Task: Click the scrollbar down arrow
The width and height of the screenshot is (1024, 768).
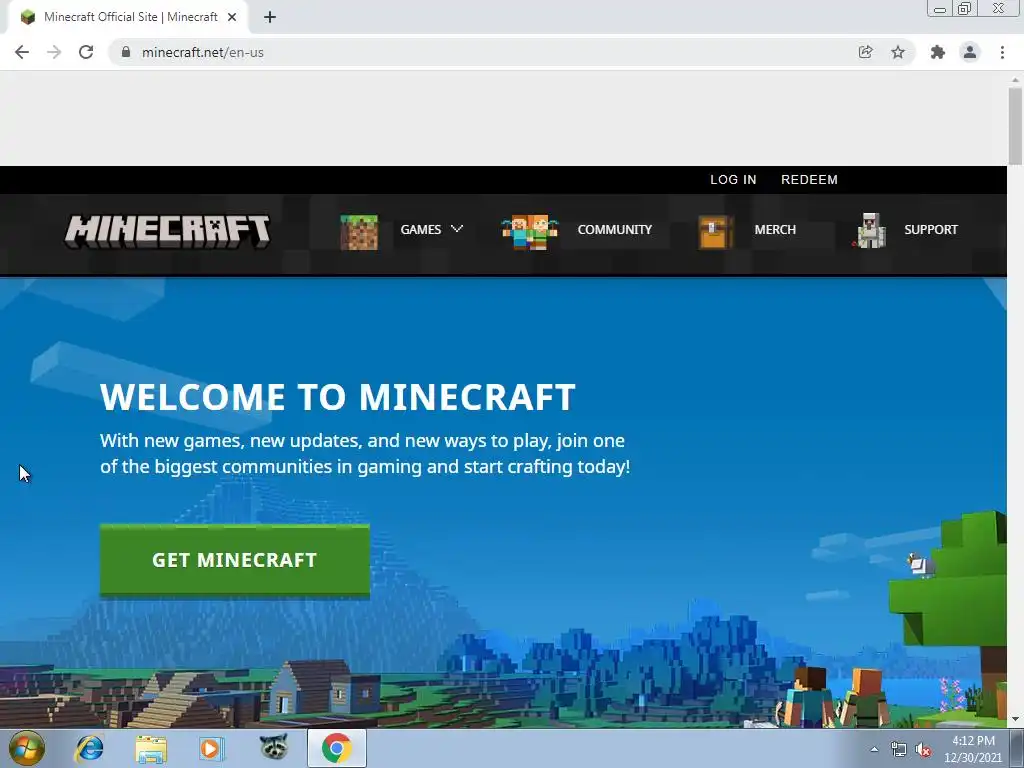Action: (1015, 719)
